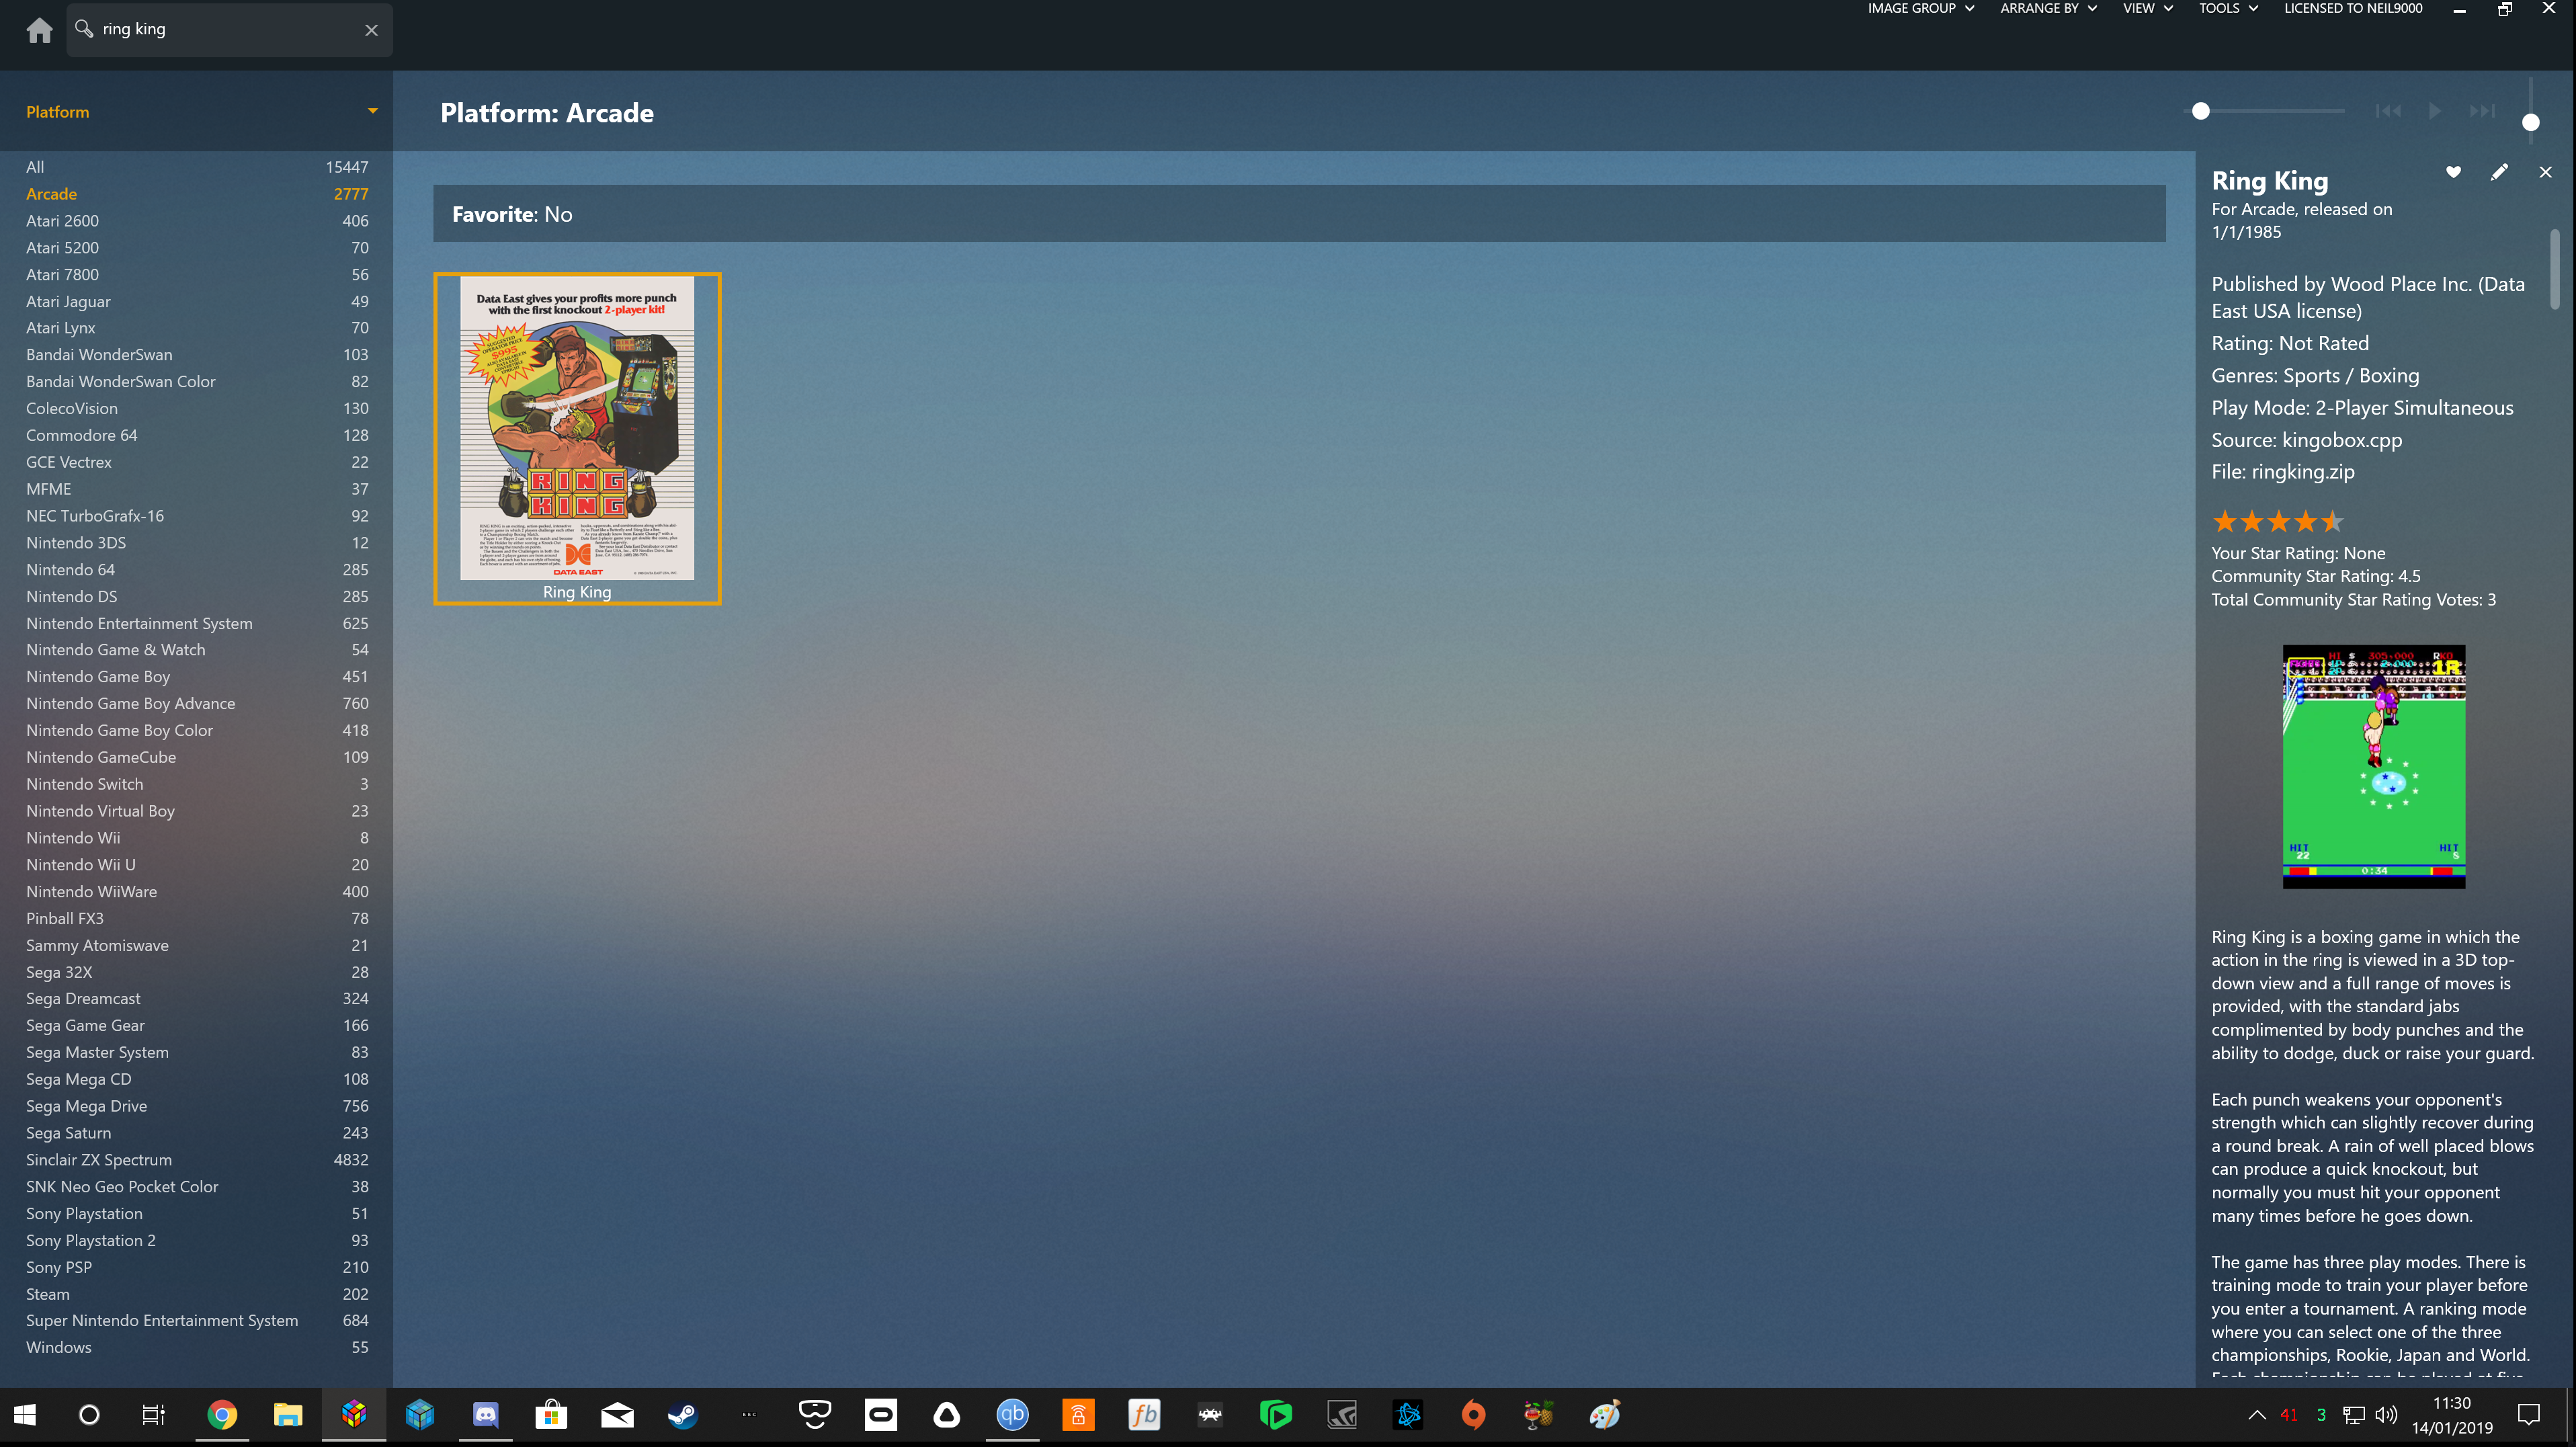Select Nintendo Switch platform
2576x1447 pixels.
tap(197, 784)
